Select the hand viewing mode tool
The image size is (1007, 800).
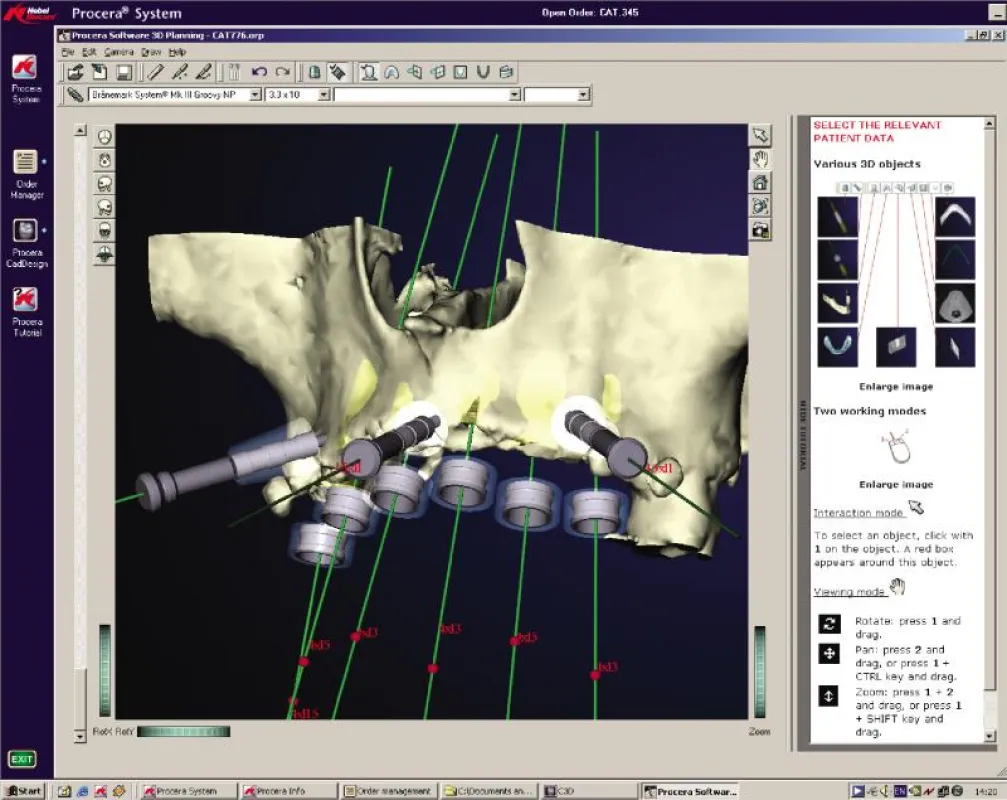760,159
